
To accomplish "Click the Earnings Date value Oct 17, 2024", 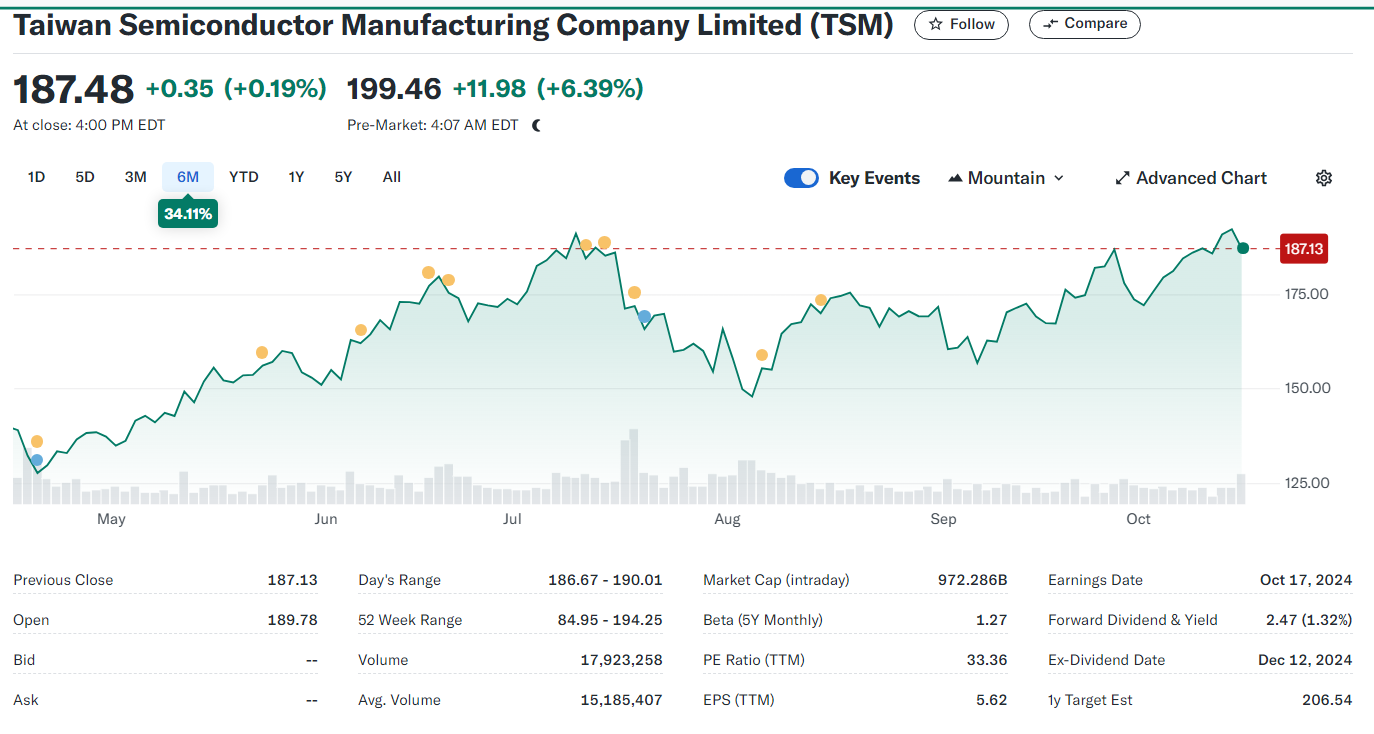I will point(1306,580).
